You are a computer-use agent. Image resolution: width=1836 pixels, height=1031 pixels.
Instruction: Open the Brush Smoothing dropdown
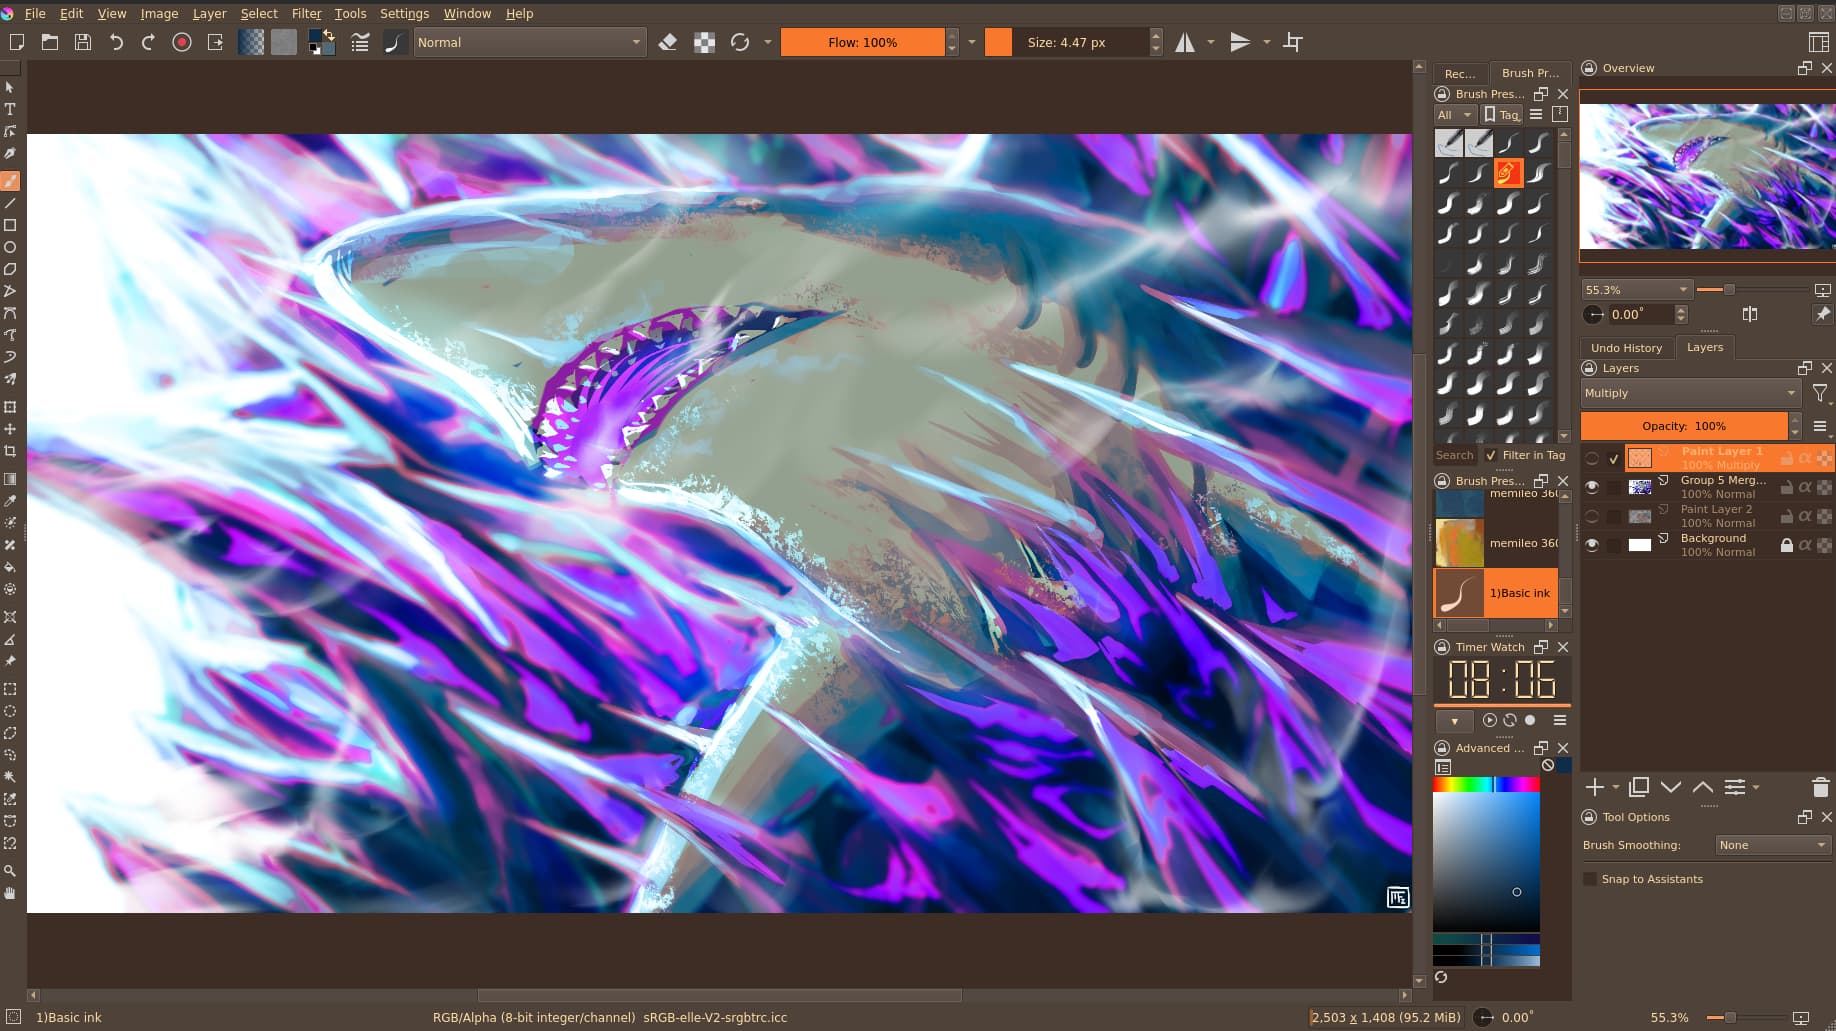point(1772,845)
